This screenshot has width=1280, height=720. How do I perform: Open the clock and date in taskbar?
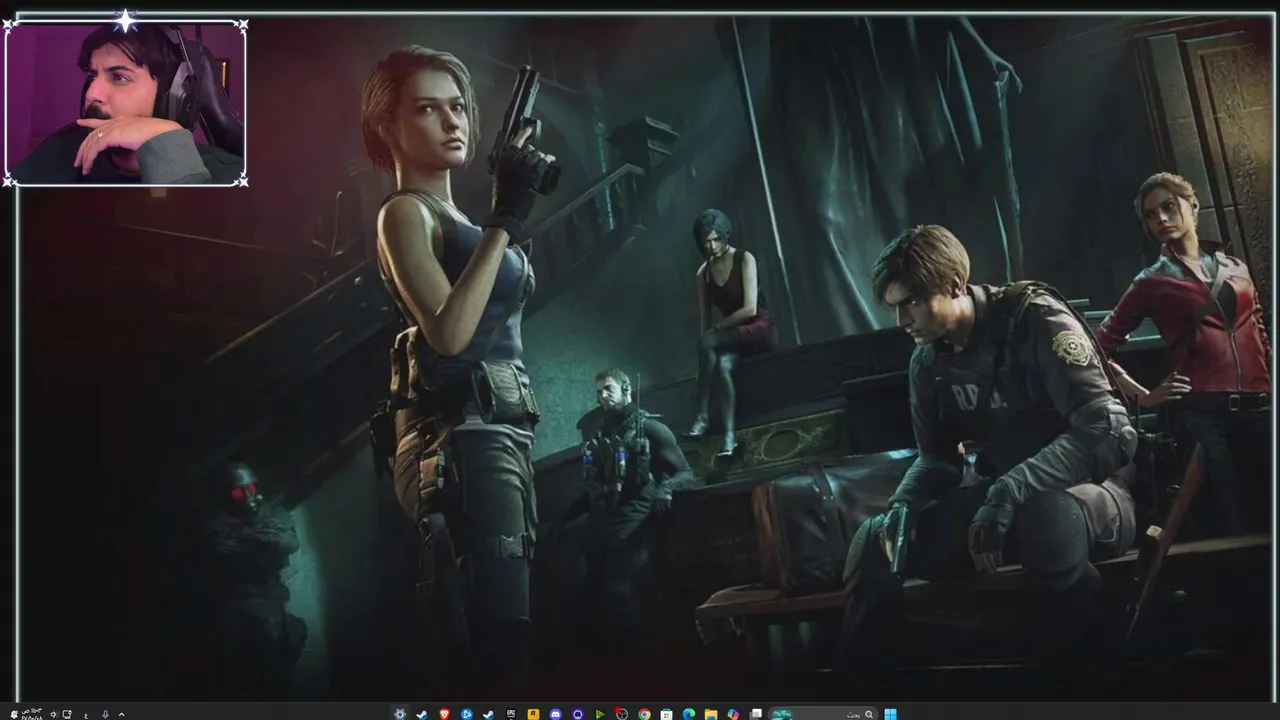[x=32, y=714]
